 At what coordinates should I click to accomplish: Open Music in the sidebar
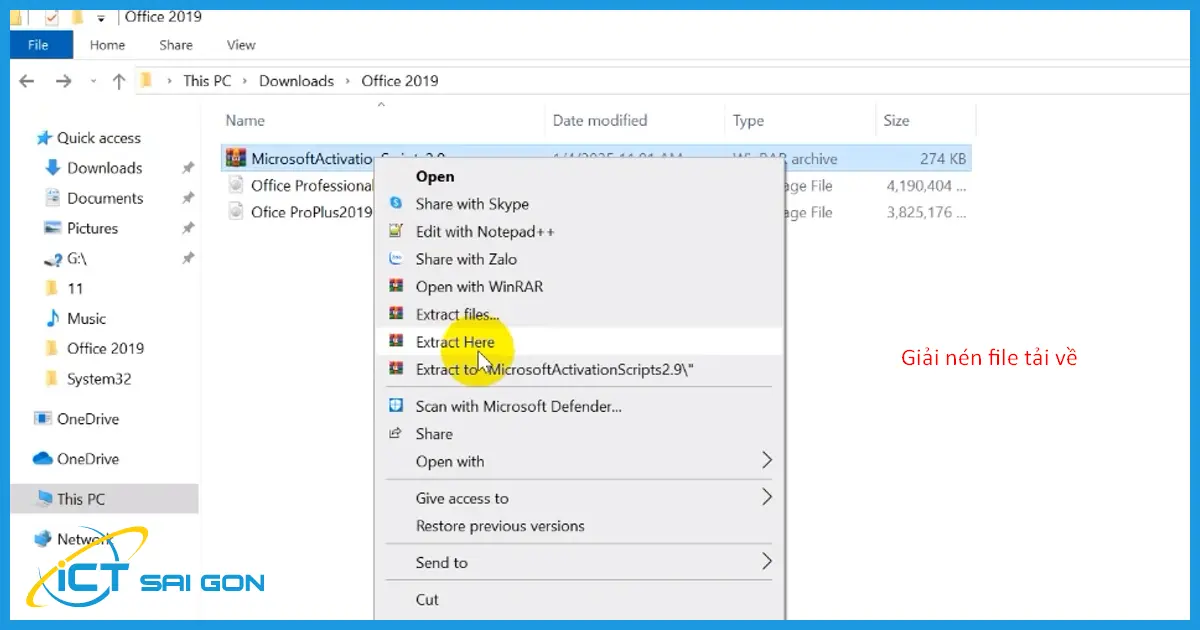pos(86,318)
